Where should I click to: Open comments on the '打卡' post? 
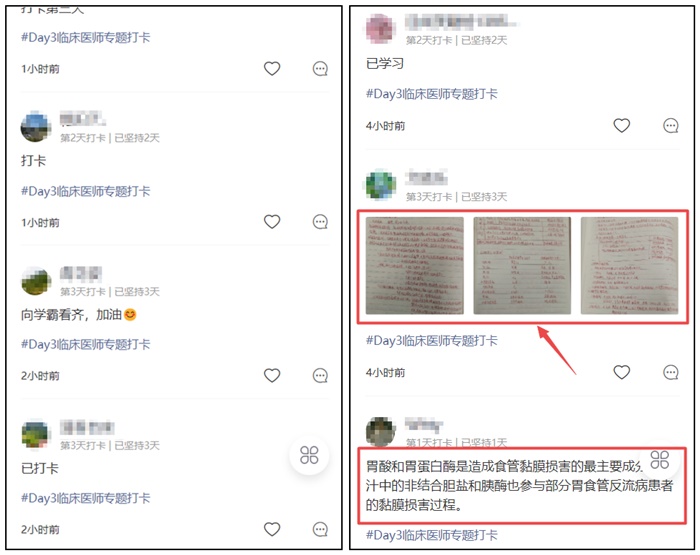320,222
